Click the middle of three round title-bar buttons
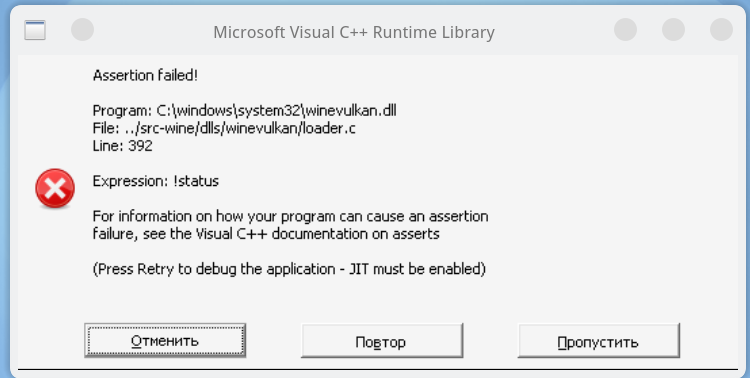Screen dimensions: 750x378 (x=673, y=30)
